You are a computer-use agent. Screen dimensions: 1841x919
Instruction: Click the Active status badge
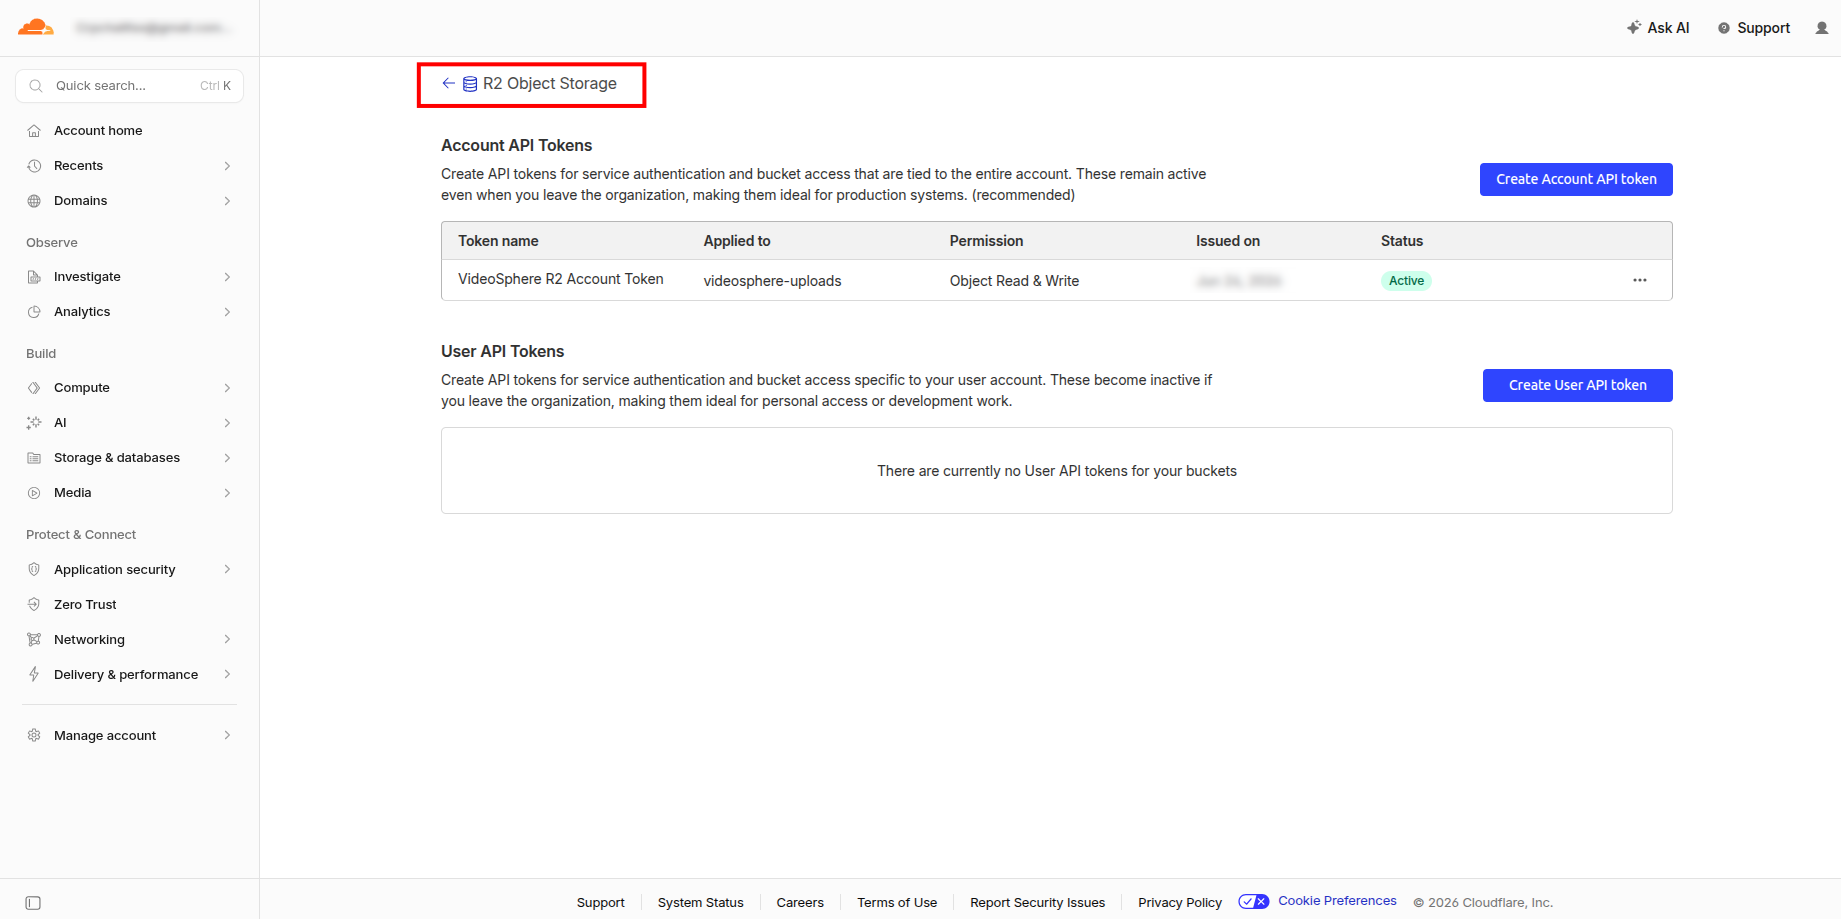point(1406,281)
